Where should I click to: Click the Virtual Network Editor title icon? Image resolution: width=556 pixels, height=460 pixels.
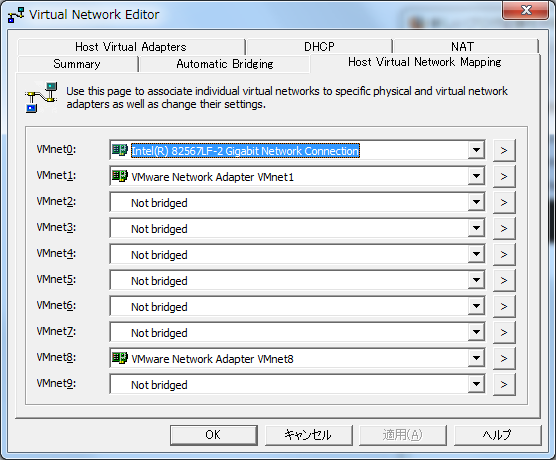tap(16, 15)
